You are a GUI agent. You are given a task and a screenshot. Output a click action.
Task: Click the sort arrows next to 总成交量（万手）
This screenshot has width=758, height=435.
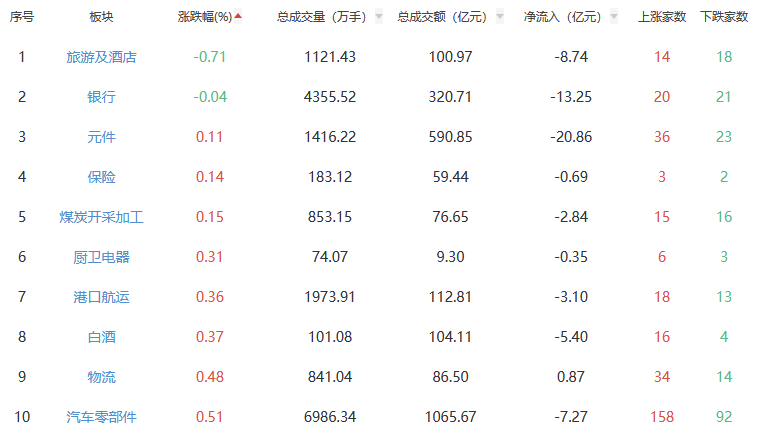379,17
